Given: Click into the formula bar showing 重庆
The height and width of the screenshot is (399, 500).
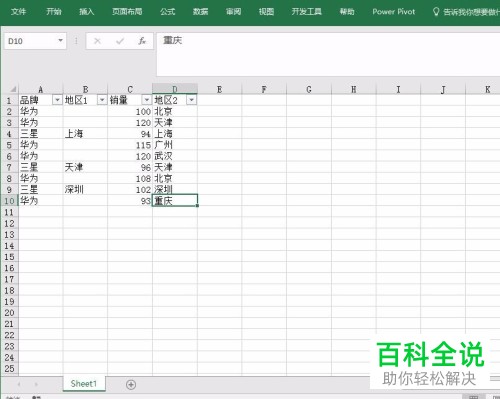Looking at the screenshot, I should click(x=328, y=54).
